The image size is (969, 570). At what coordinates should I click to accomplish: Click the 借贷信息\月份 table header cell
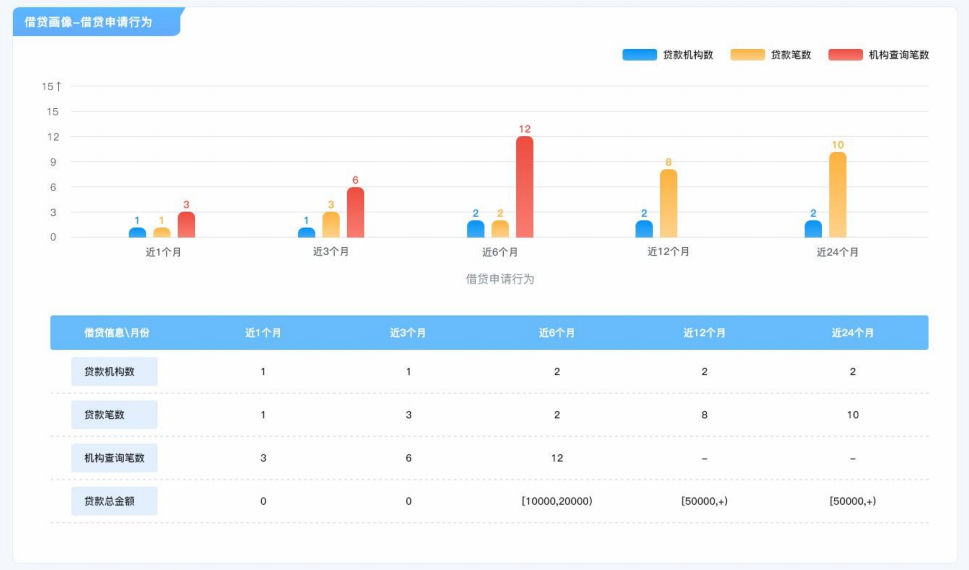click(x=116, y=333)
